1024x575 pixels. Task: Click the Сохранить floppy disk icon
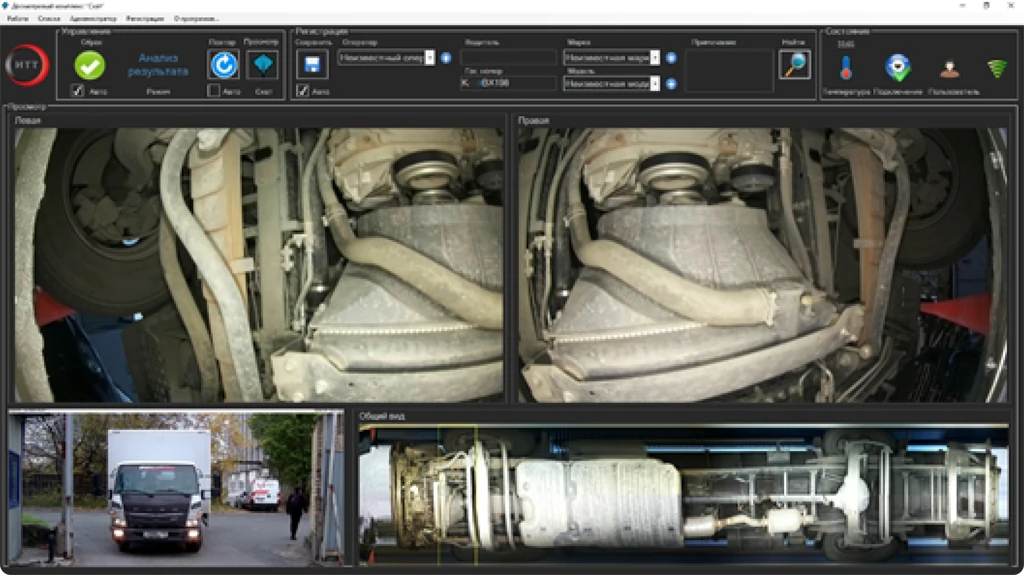pos(312,65)
